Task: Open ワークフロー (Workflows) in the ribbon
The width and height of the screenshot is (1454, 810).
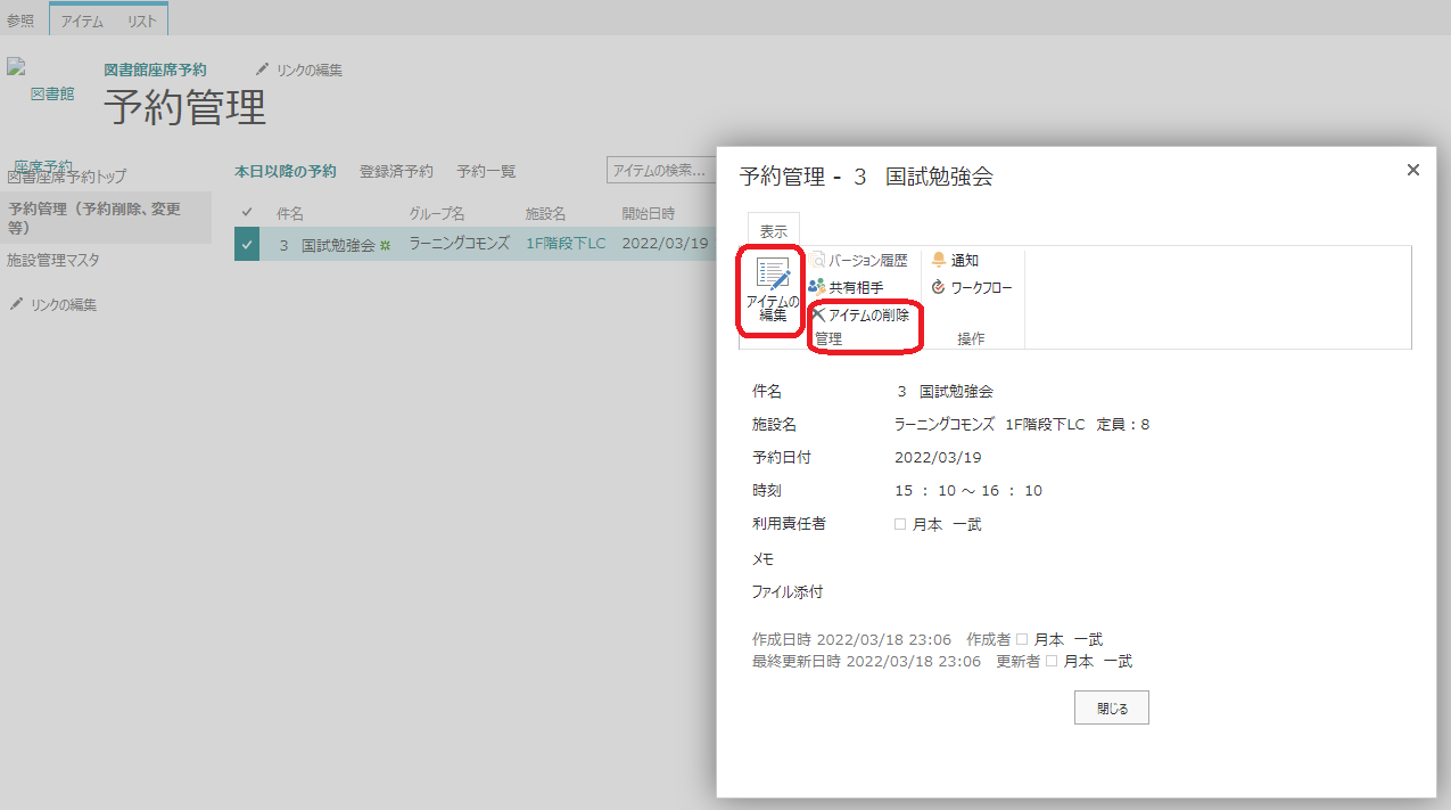Action: pos(972,287)
